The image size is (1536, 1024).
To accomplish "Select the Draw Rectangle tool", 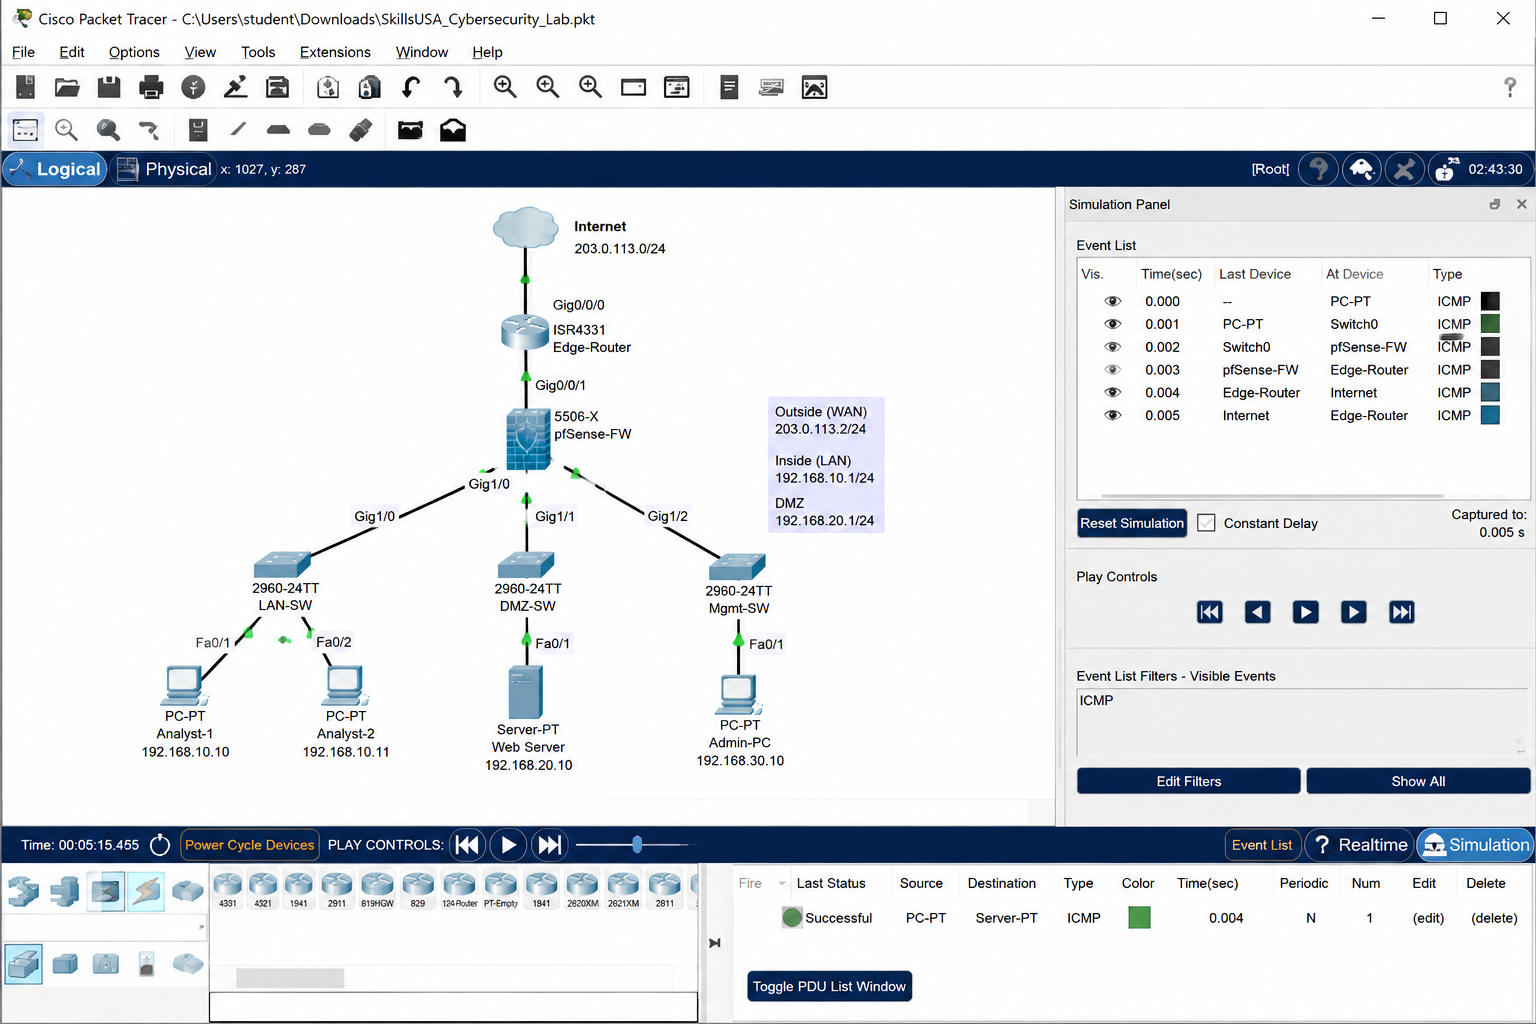I will click(x=278, y=130).
